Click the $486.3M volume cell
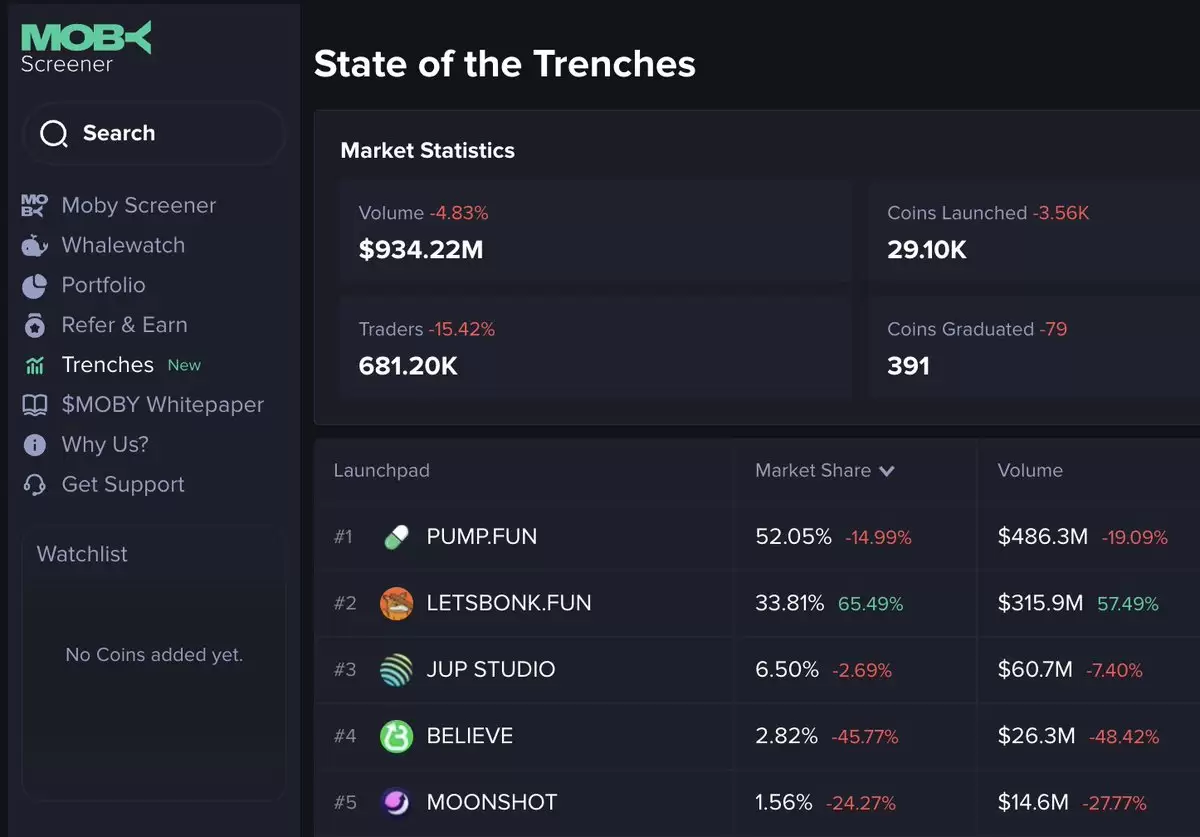The width and height of the screenshot is (1200, 837). 1042,537
